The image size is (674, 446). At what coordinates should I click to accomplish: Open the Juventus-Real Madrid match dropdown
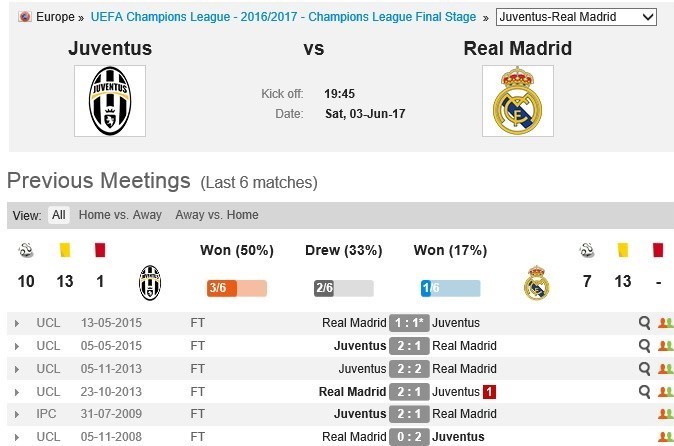[576, 17]
